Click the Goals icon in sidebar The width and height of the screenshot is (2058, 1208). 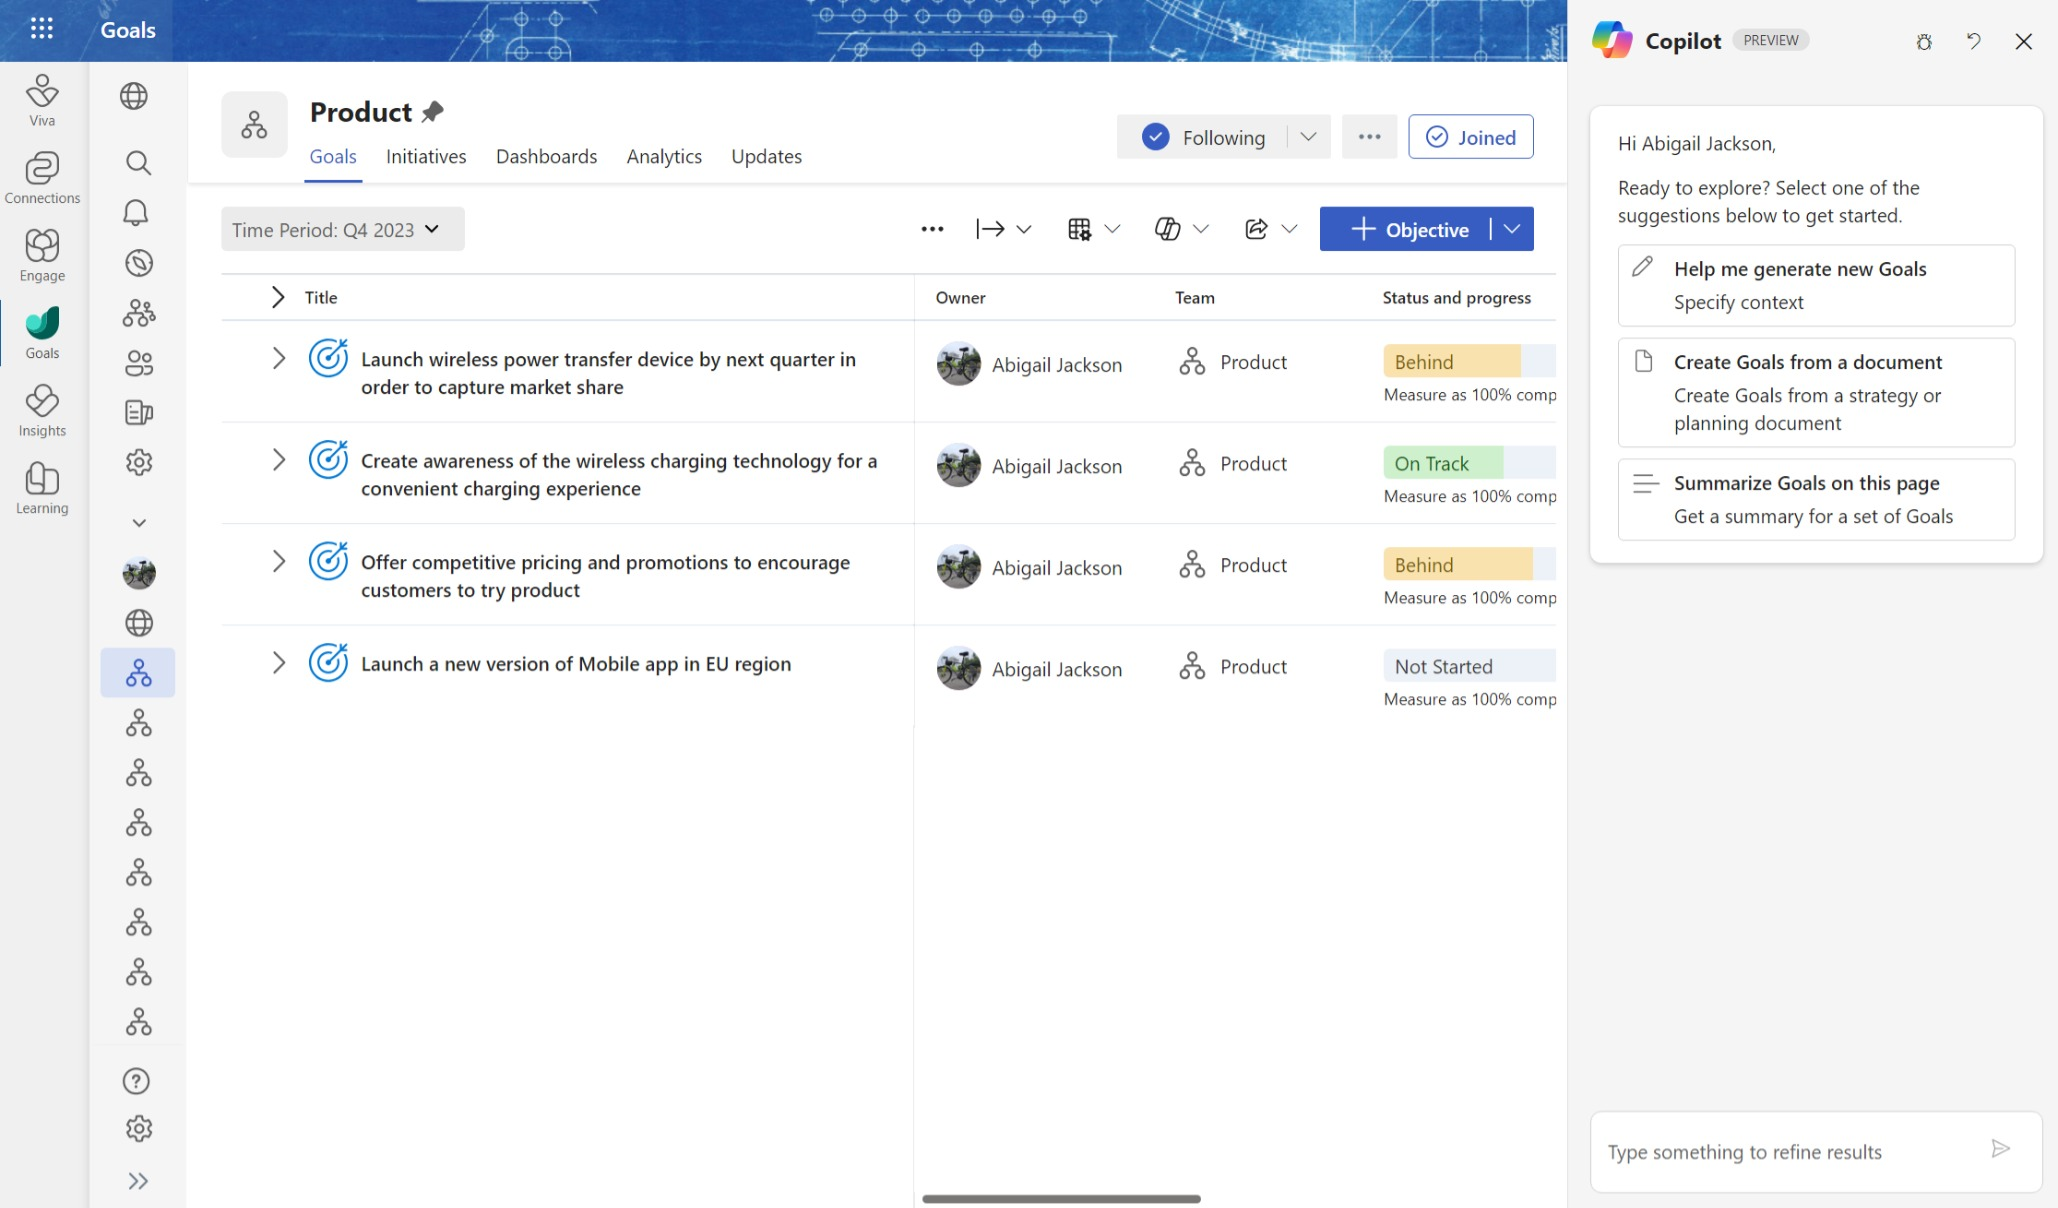pyautogui.click(x=43, y=332)
